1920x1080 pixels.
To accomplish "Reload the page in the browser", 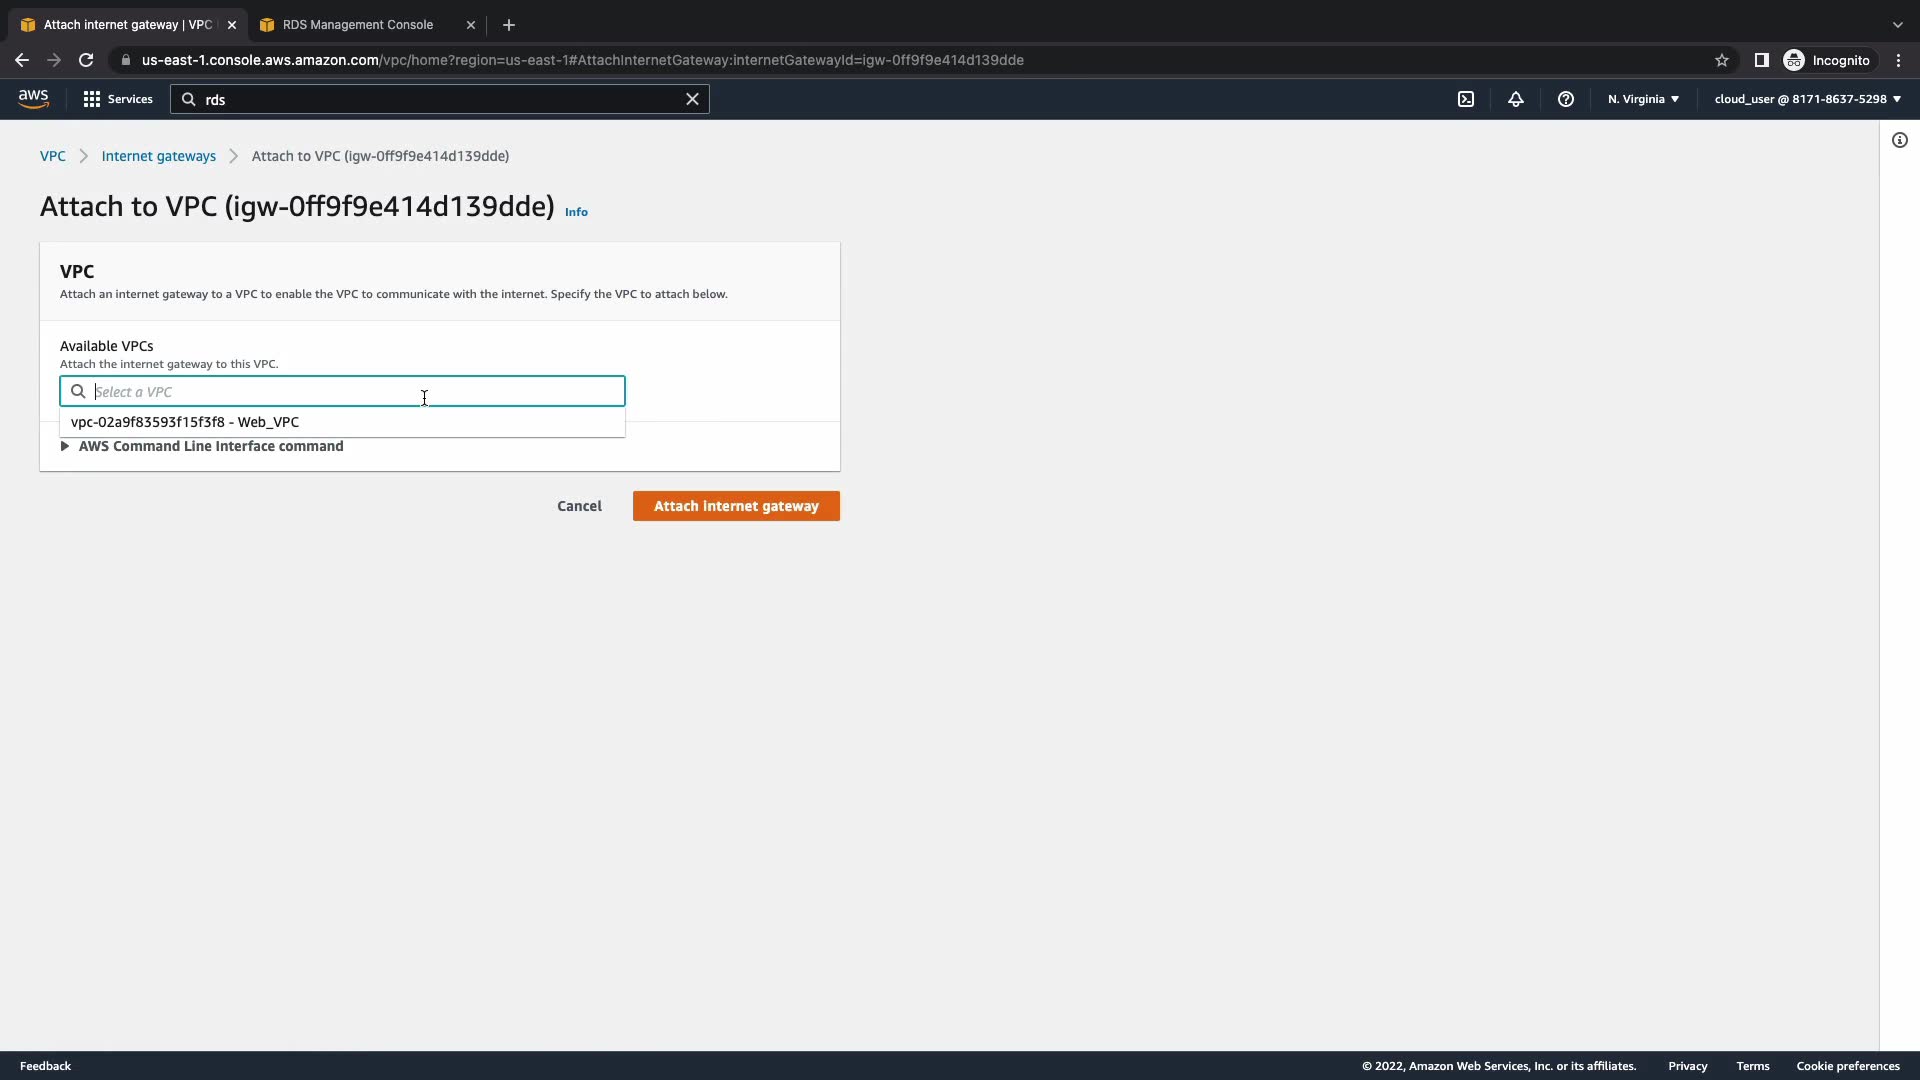I will click(x=86, y=60).
